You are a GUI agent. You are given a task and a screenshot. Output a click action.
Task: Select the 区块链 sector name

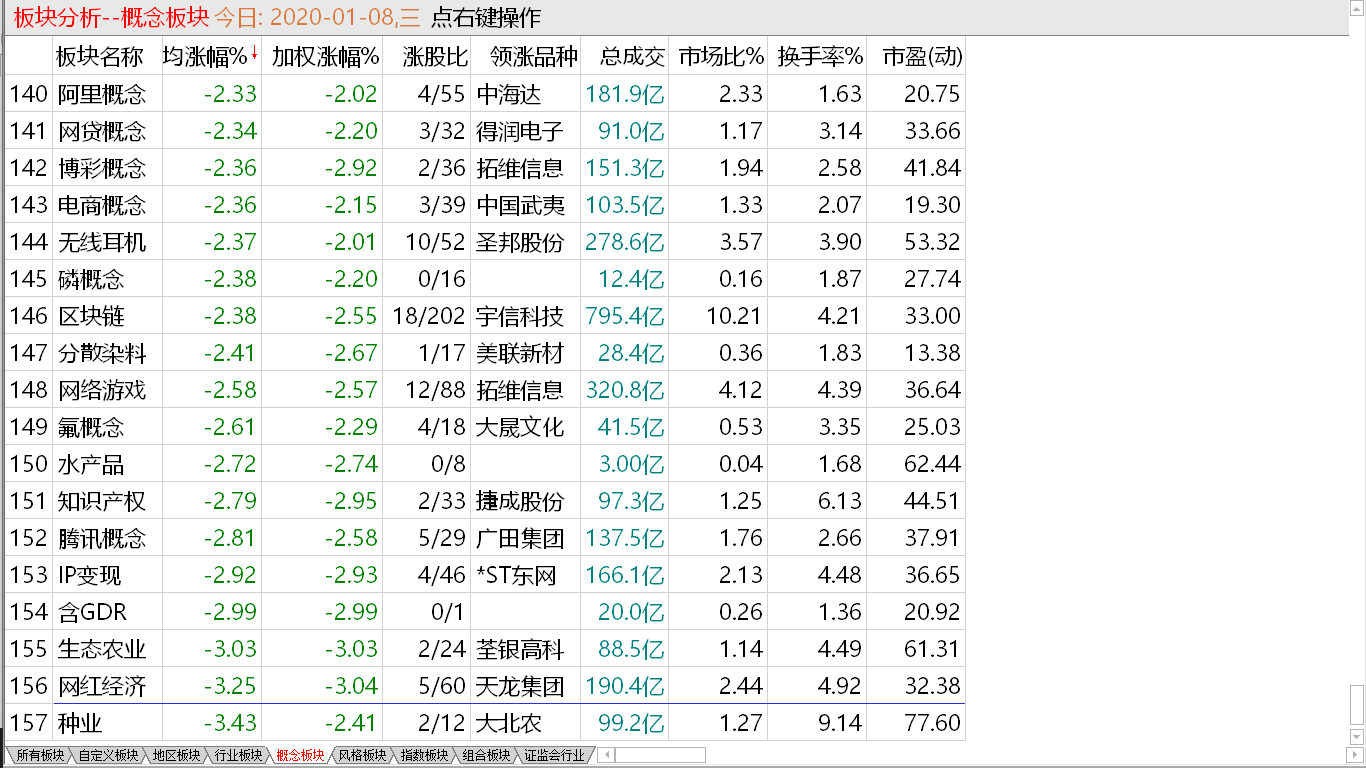click(x=91, y=316)
